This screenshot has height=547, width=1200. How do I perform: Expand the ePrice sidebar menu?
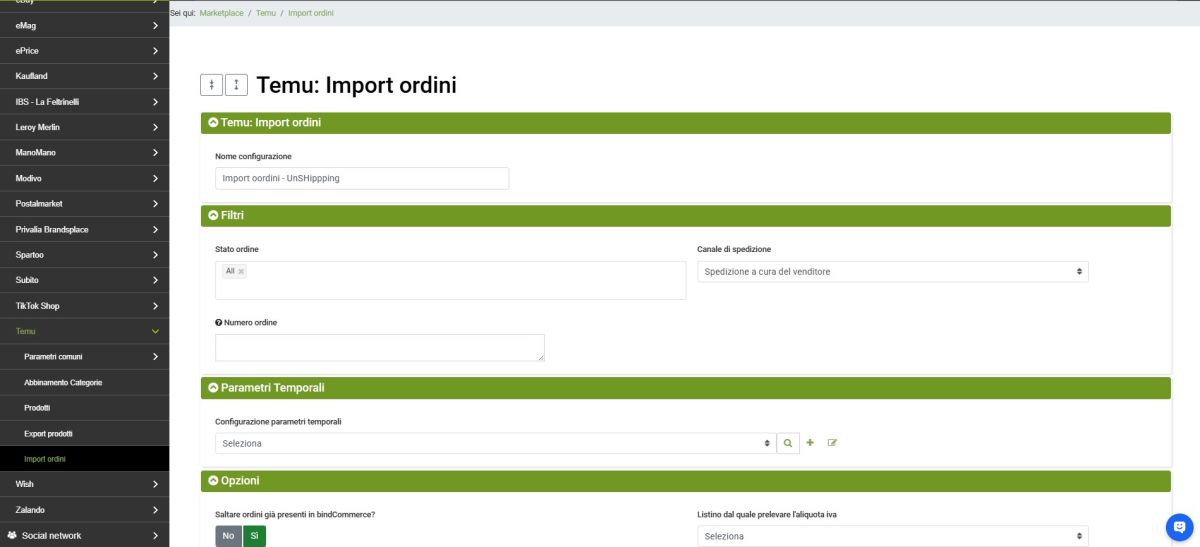[x=84, y=50]
